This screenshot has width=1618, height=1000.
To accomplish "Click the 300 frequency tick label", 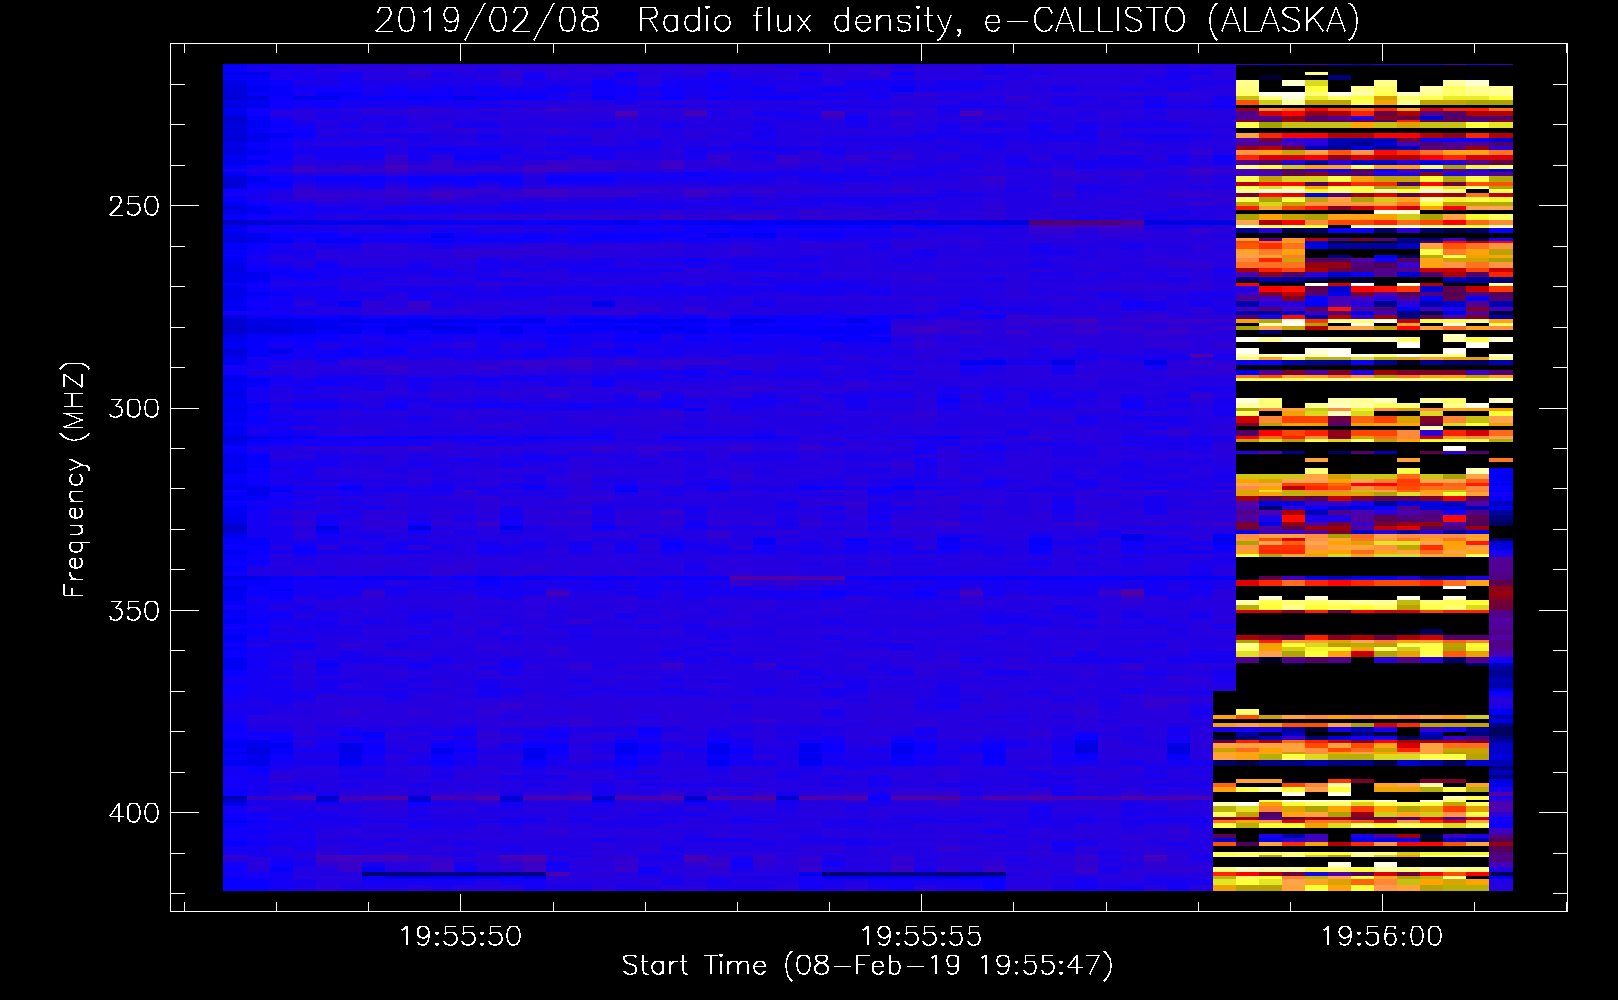I will click(133, 408).
